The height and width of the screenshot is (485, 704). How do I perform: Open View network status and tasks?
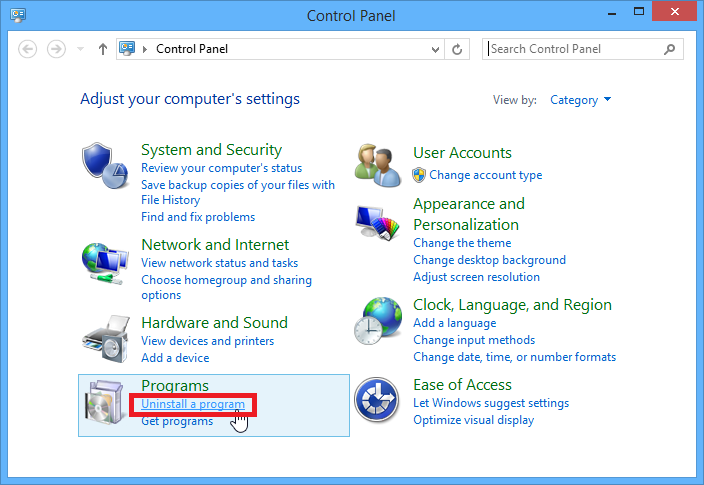[x=220, y=263]
